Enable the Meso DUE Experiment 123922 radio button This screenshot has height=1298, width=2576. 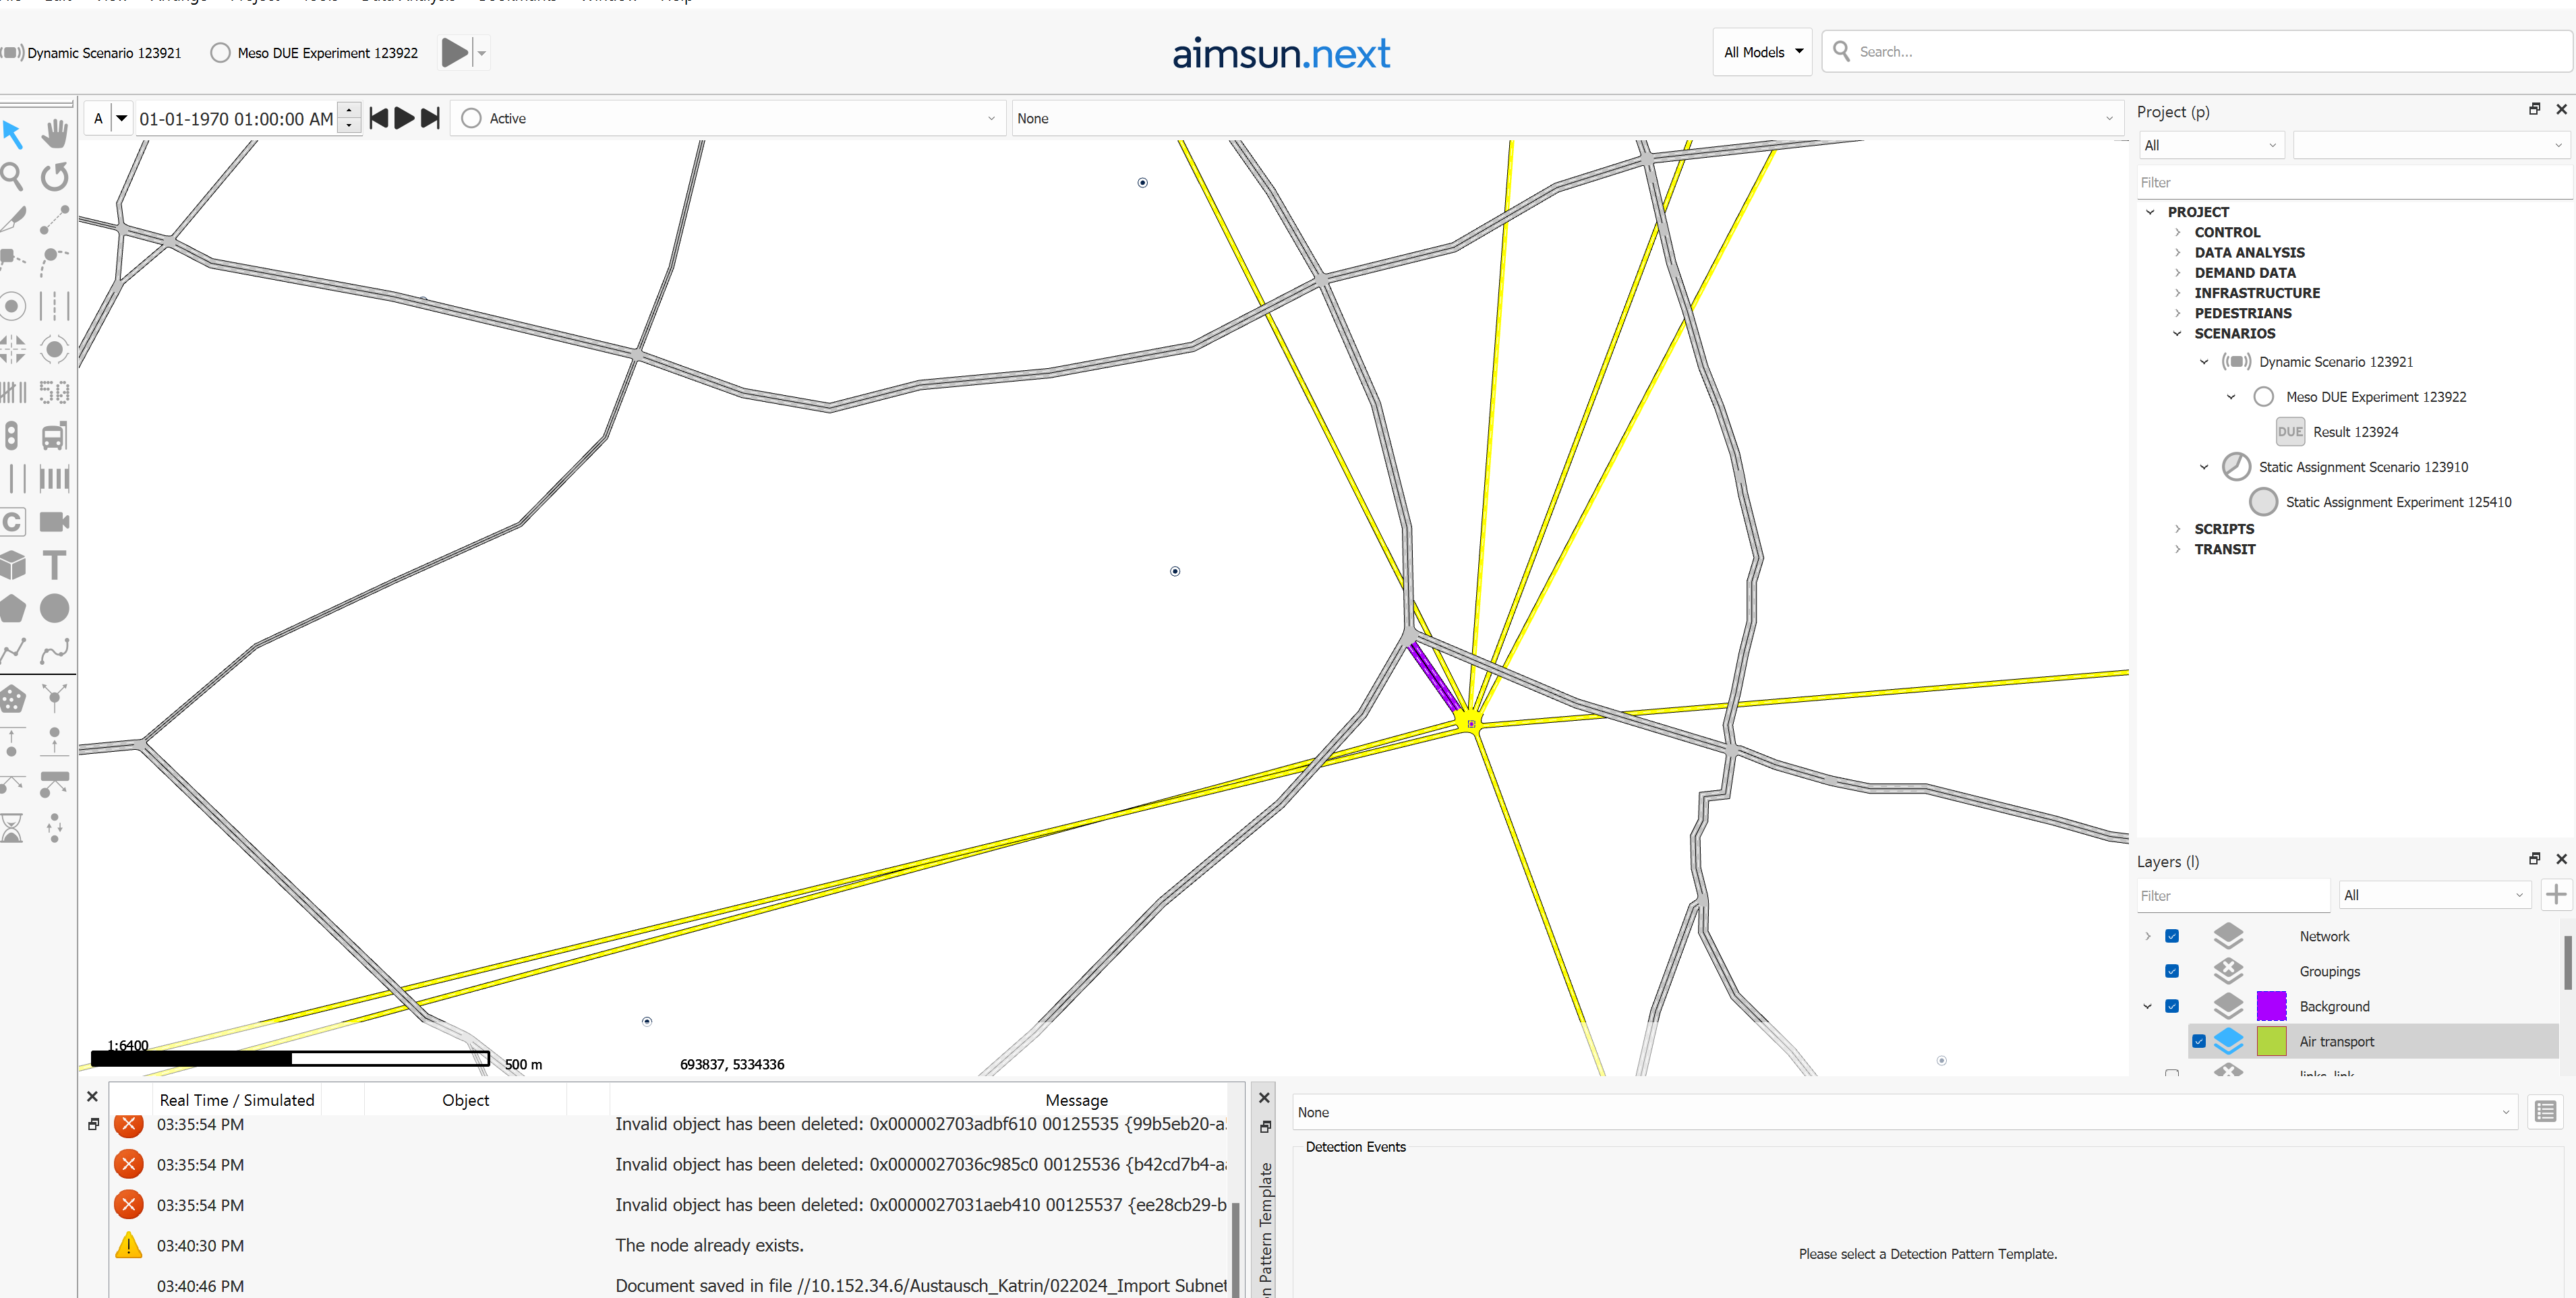[220, 52]
